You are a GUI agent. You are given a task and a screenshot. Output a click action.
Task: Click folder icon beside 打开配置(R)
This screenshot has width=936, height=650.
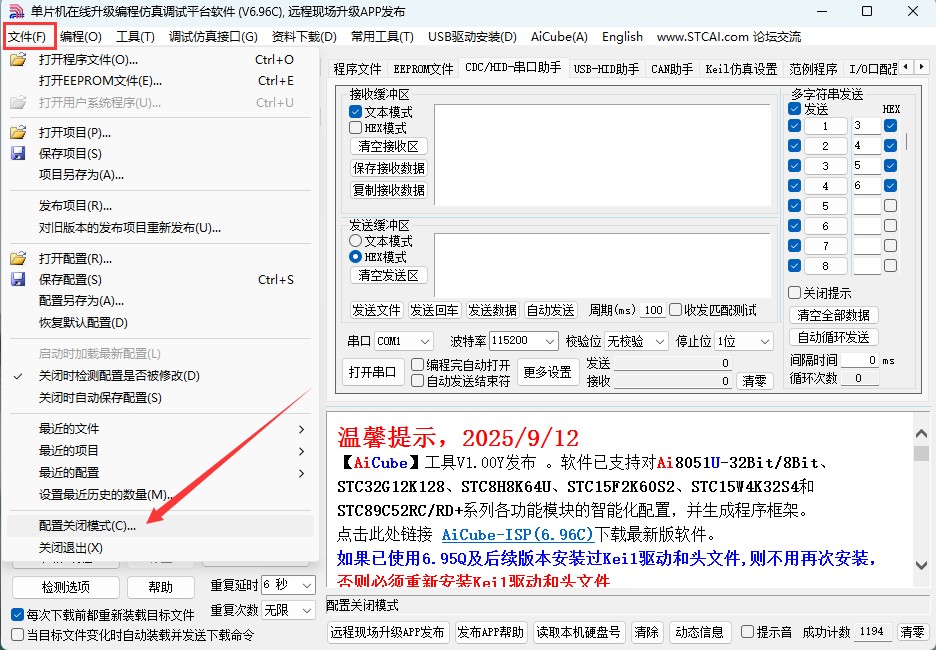18,259
